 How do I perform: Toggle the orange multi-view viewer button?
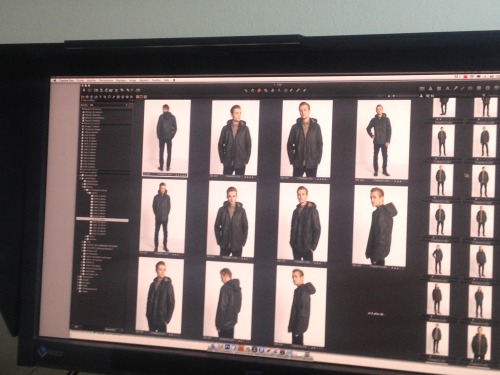click(x=137, y=97)
